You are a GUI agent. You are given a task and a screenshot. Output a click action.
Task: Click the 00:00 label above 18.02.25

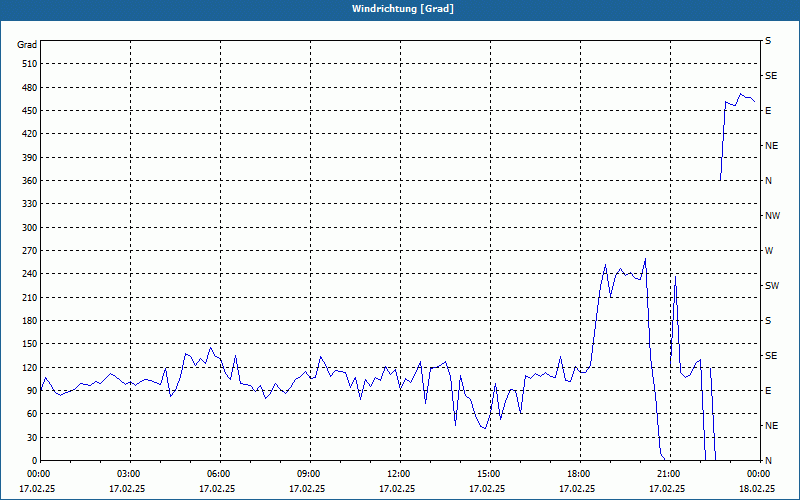(x=759, y=474)
